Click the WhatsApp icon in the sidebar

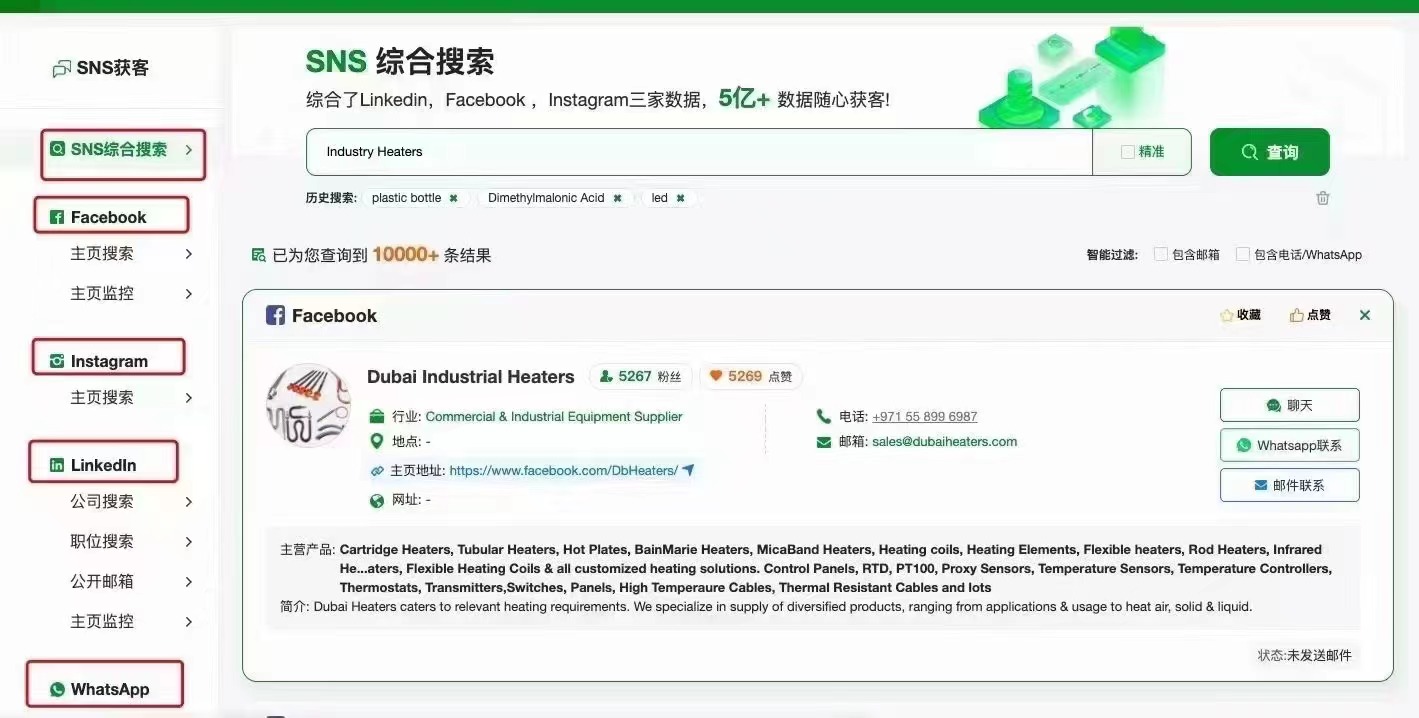[x=57, y=689]
